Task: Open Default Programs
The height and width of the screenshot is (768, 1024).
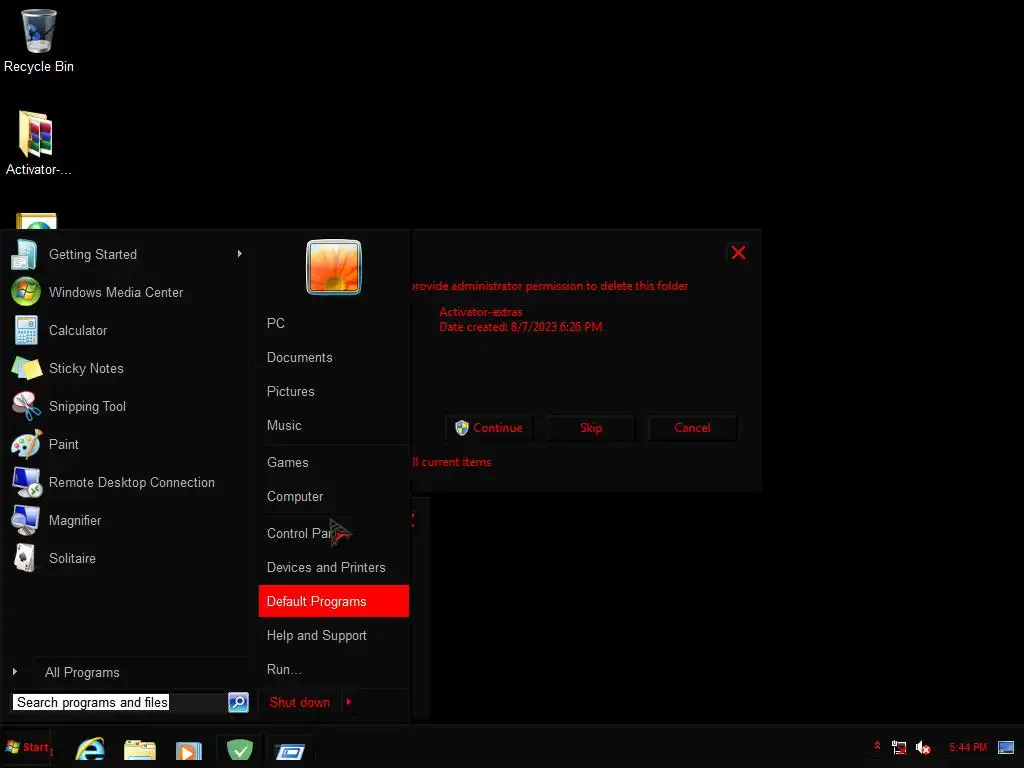Action: [x=334, y=601]
